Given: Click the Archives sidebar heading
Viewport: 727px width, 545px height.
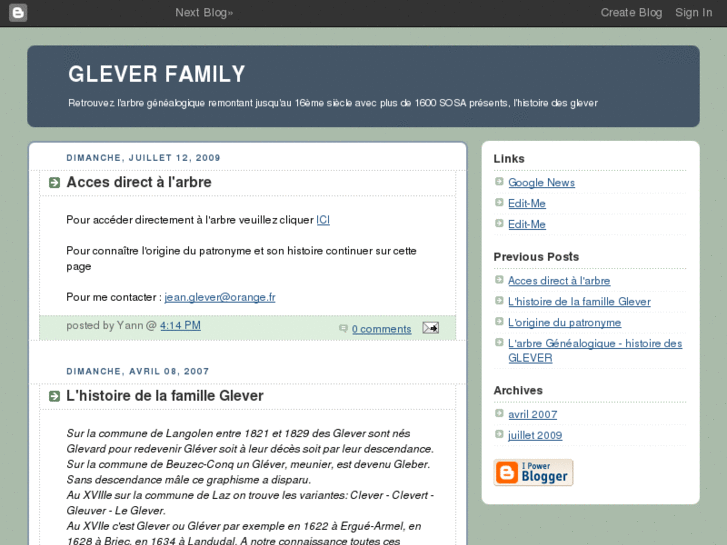Looking at the screenshot, I should (518, 391).
